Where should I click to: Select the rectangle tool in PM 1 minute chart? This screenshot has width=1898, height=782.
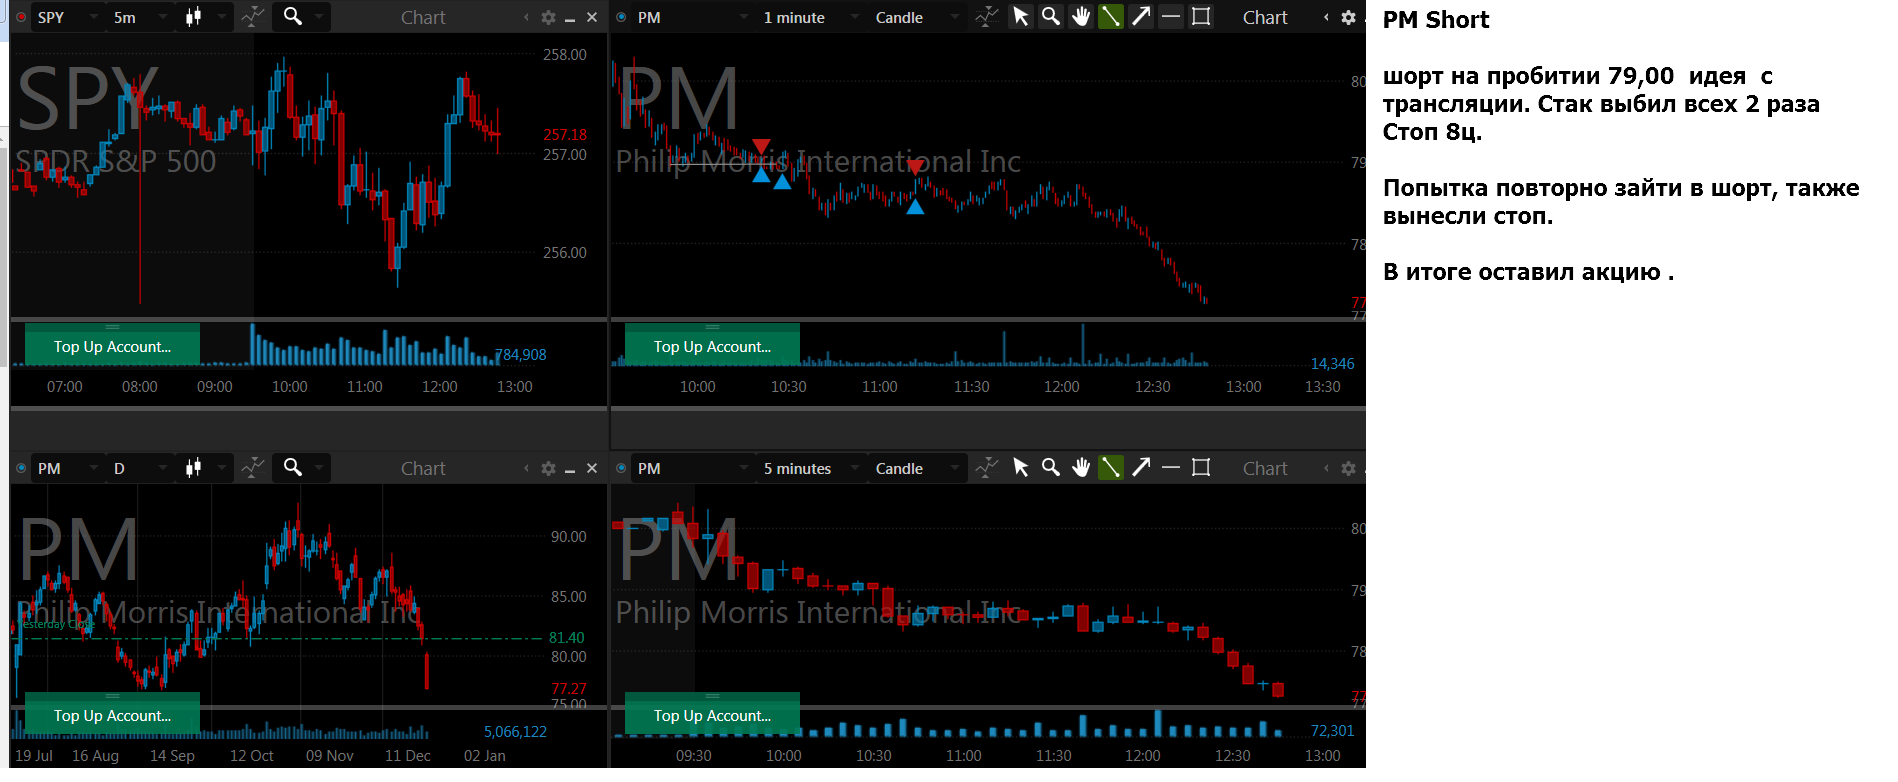point(1201,17)
